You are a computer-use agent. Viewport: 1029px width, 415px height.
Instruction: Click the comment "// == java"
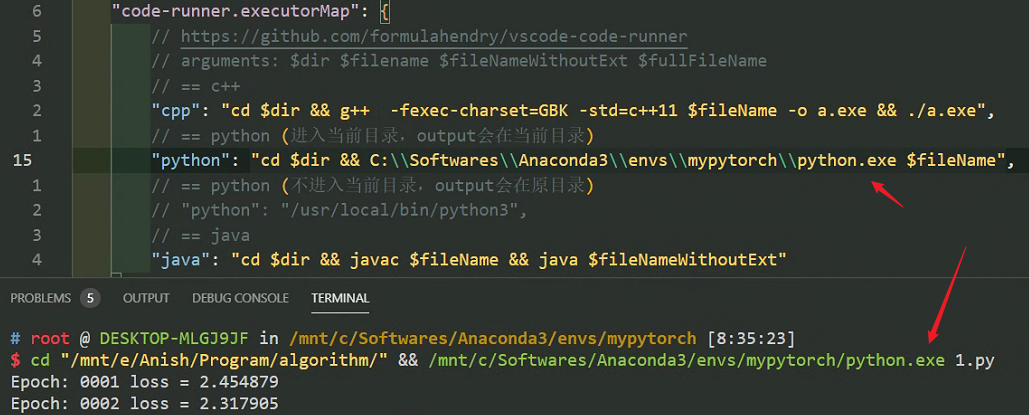200,235
